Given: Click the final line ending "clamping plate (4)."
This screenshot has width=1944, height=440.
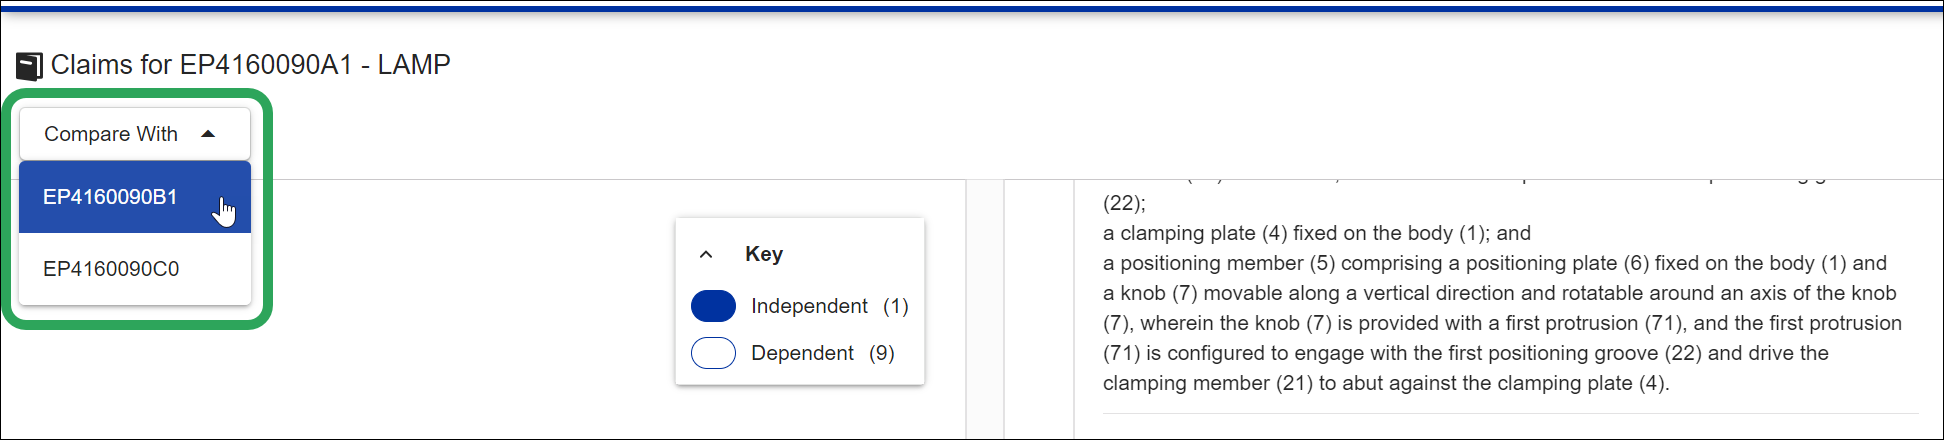Looking at the screenshot, I should (1385, 383).
